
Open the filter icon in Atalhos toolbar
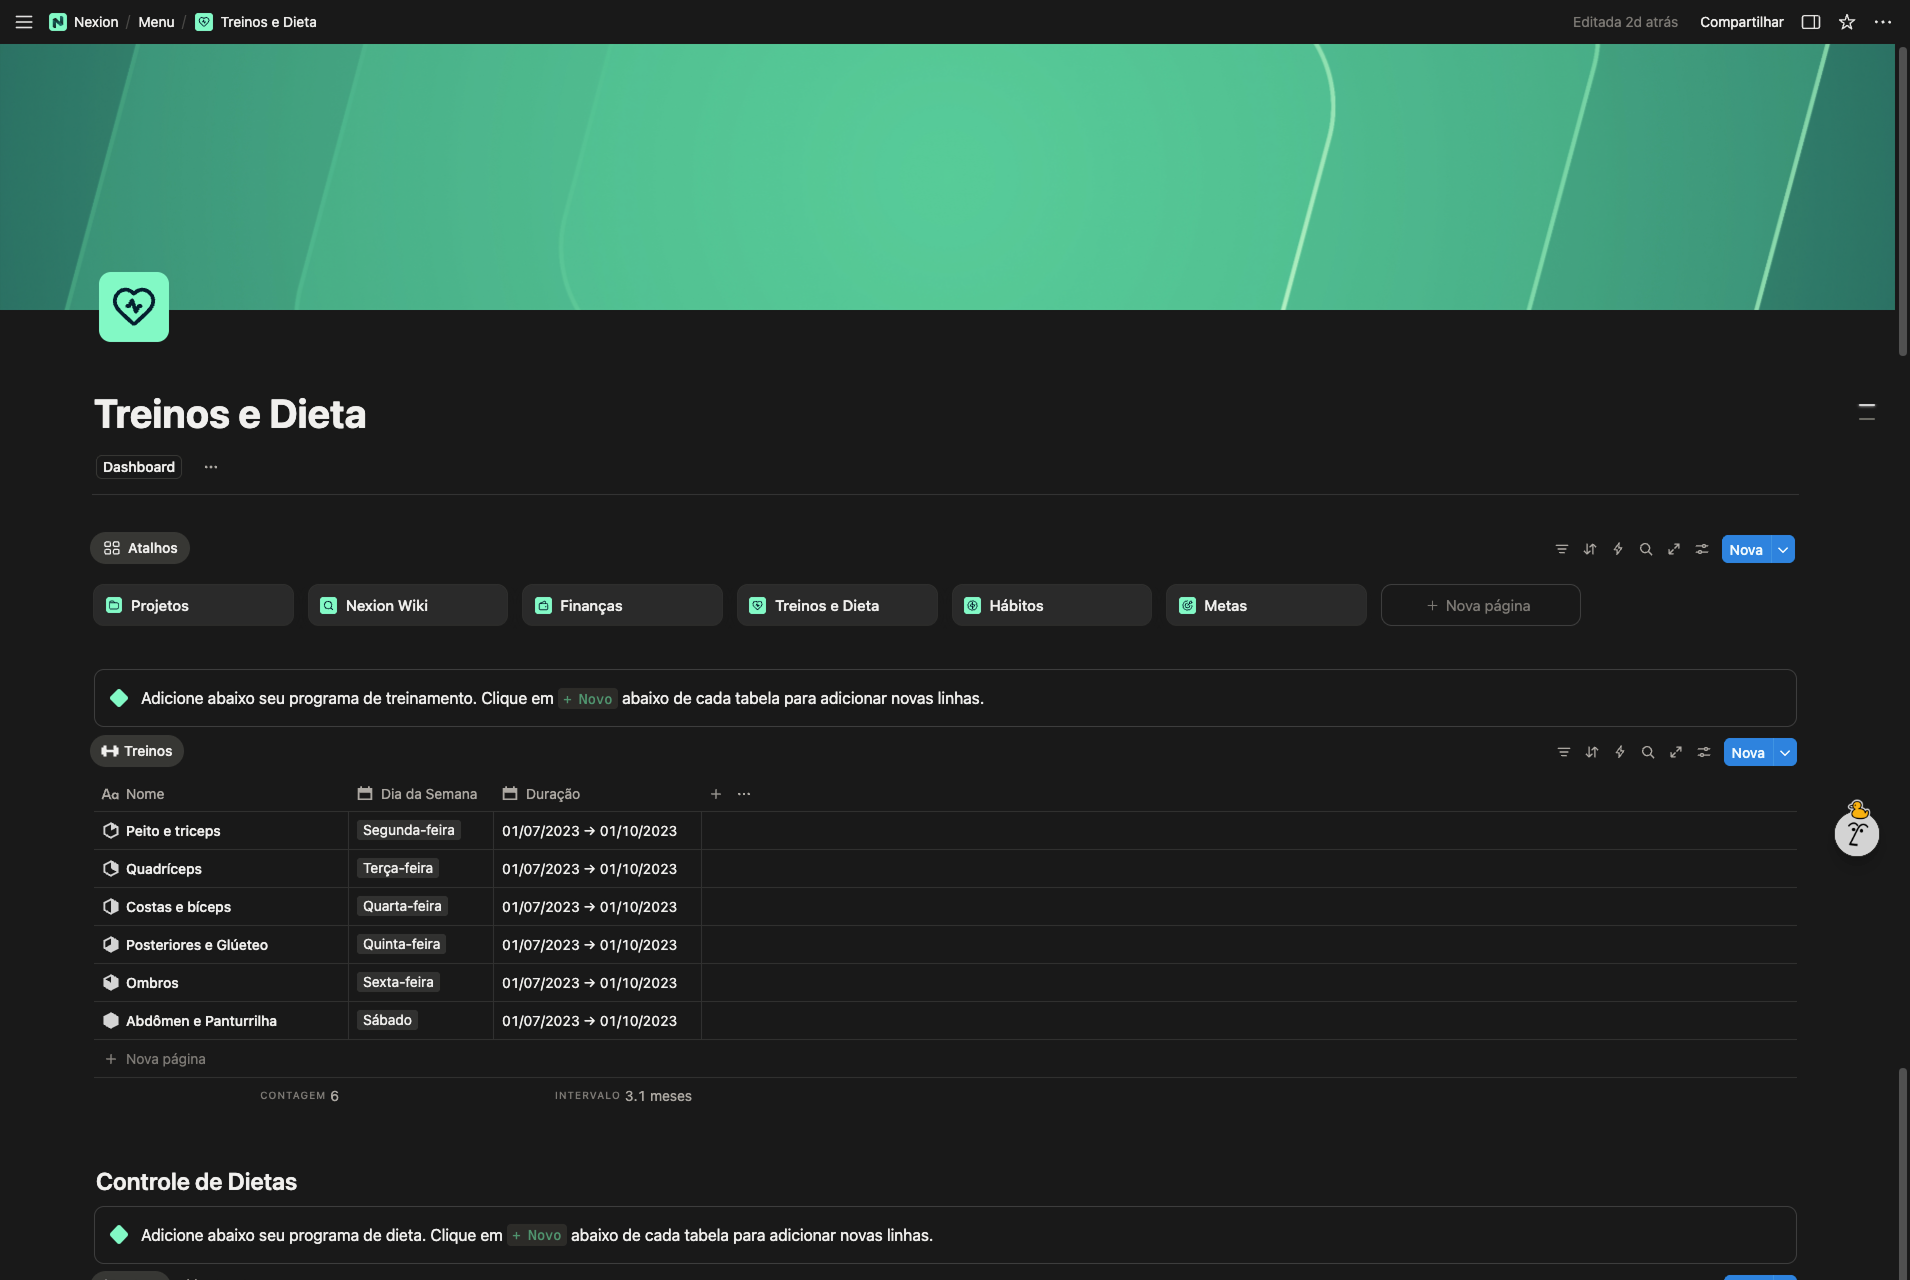1561,549
